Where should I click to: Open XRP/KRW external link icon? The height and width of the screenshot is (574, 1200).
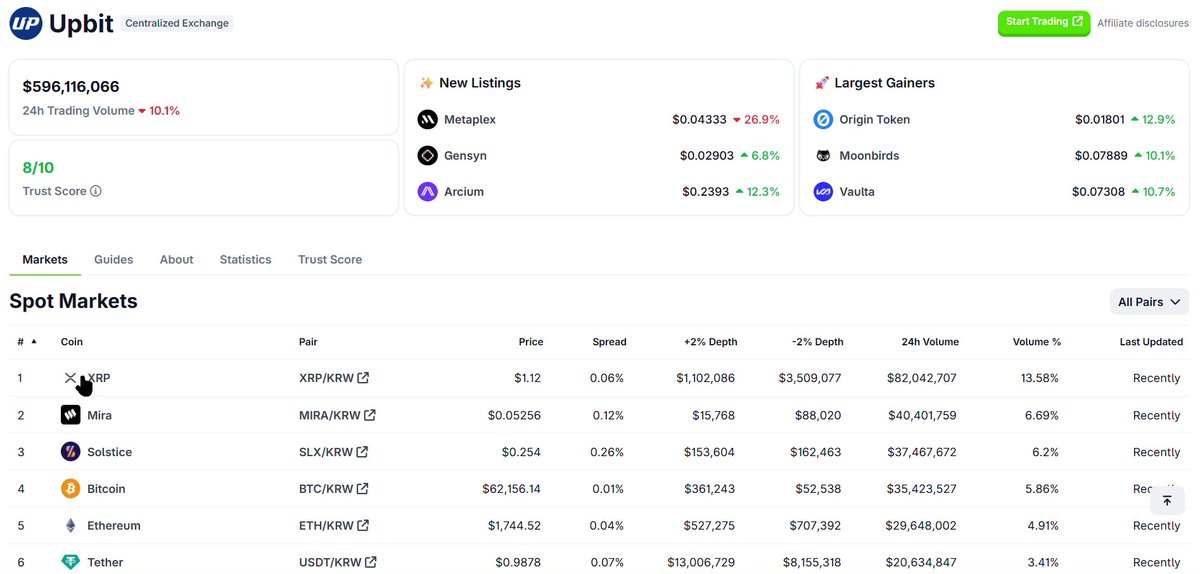pyautogui.click(x=363, y=378)
